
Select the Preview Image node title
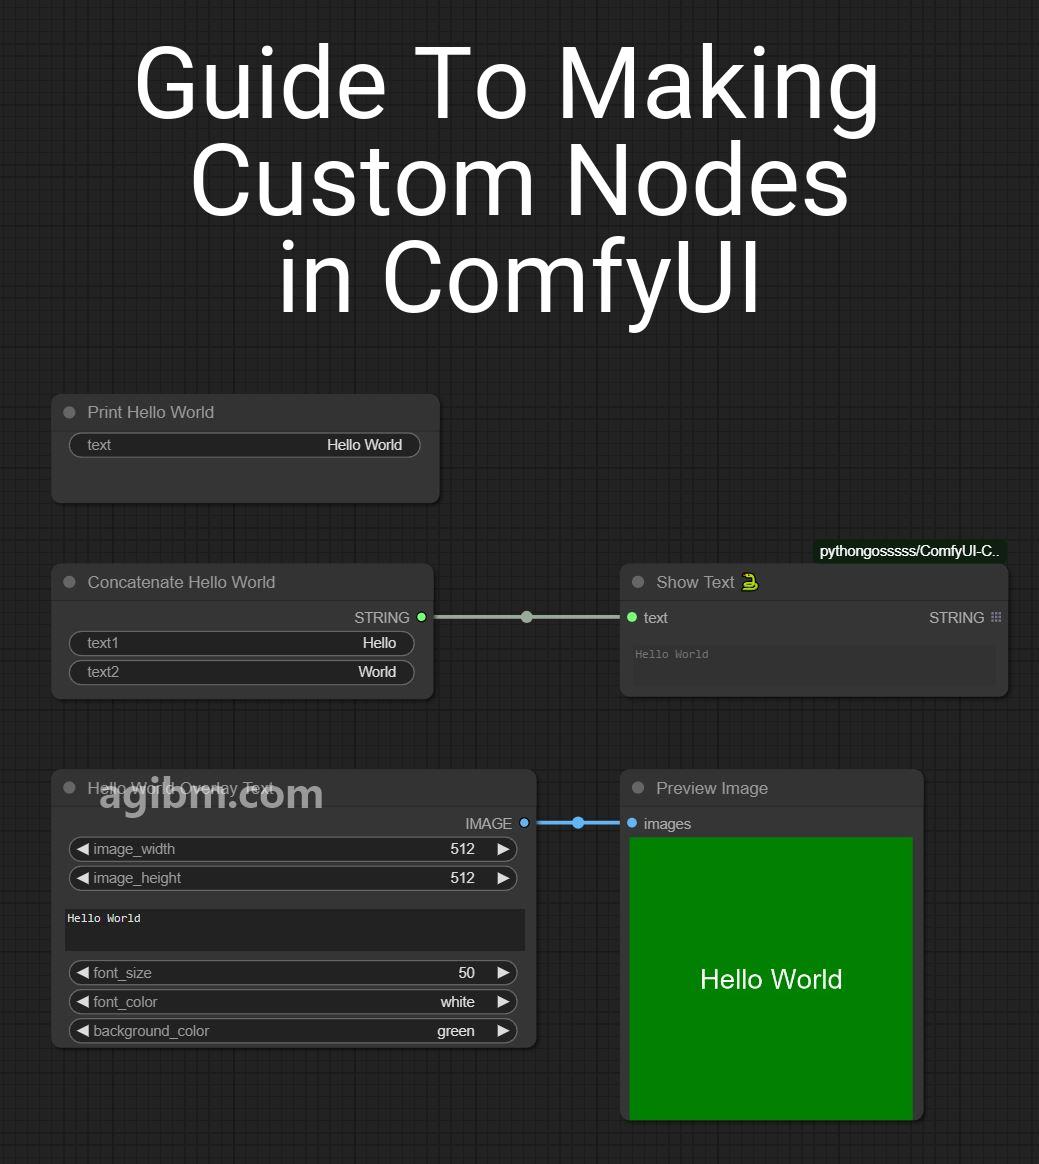[712, 788]
